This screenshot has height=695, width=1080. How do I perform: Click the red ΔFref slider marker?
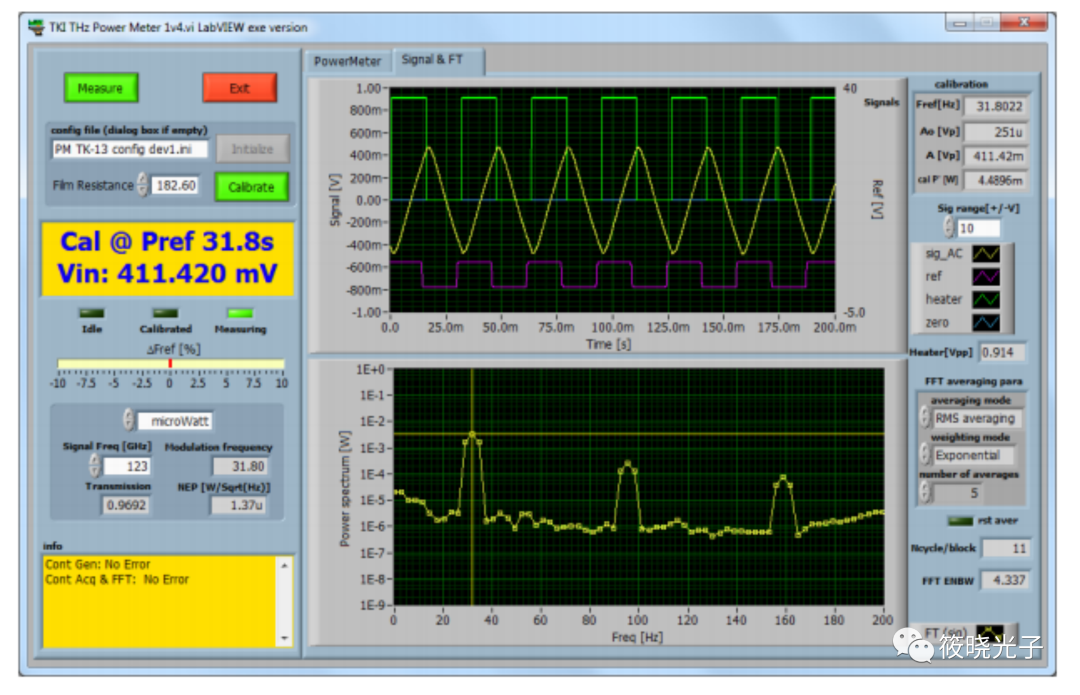tap(170, 363)
